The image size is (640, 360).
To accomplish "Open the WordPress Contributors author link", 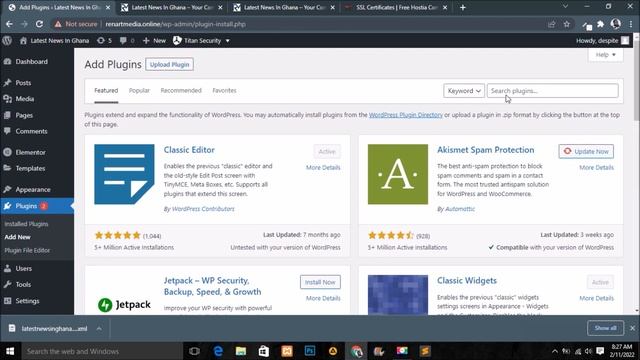I will pyautogui.click(x=203, y=209).
